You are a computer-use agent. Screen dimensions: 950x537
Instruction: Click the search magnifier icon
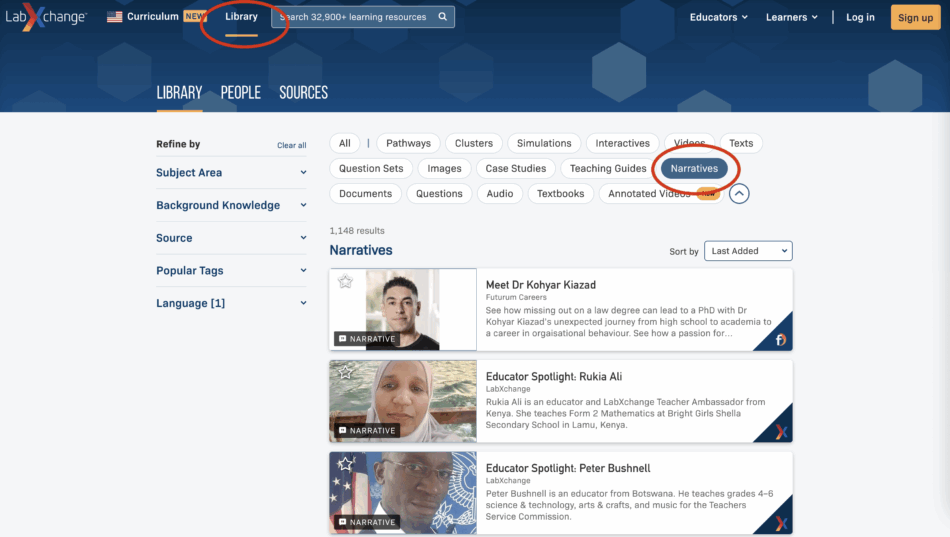pos(443,17)
